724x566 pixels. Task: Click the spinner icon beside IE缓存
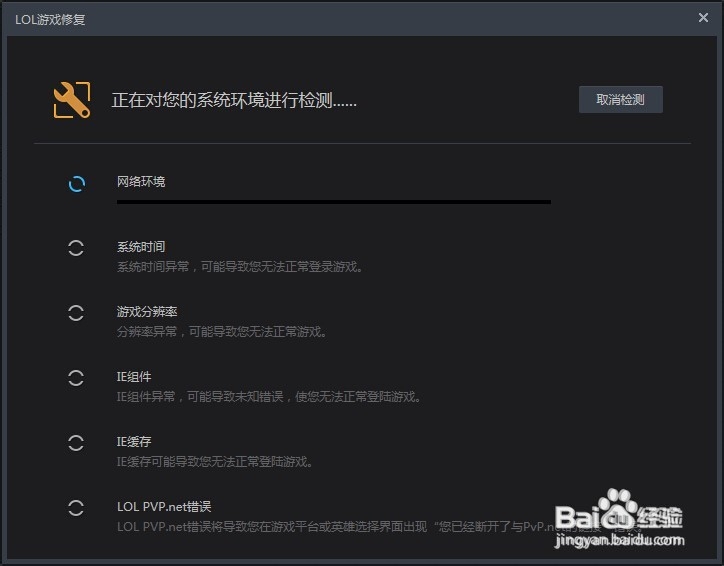pos(76,443)
